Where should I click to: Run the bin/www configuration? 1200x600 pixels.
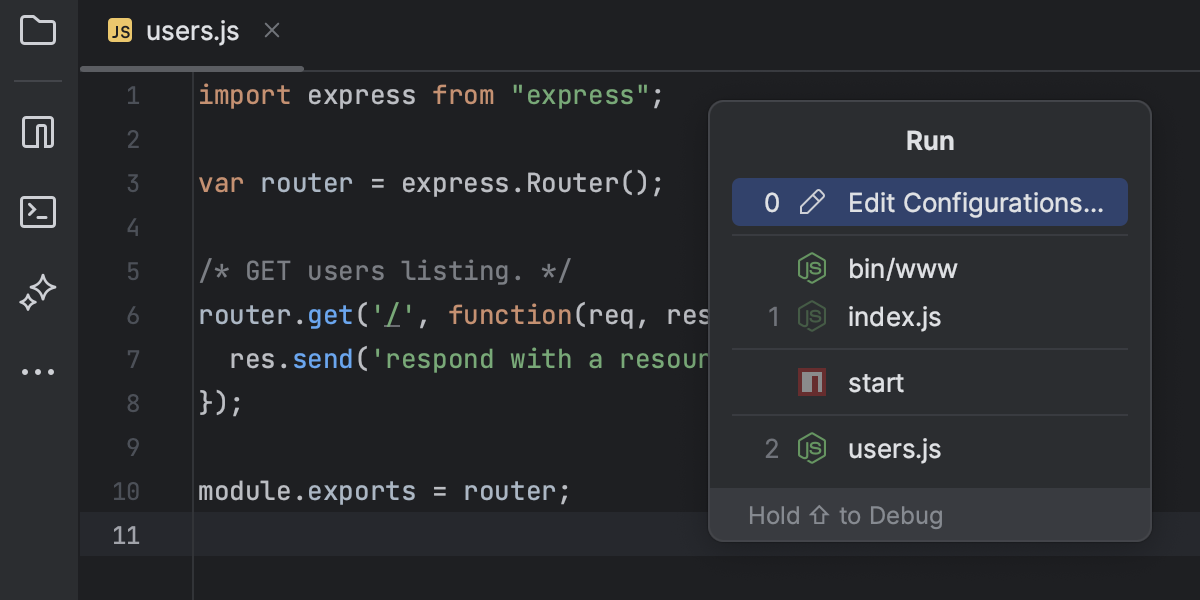pos(902,268)
